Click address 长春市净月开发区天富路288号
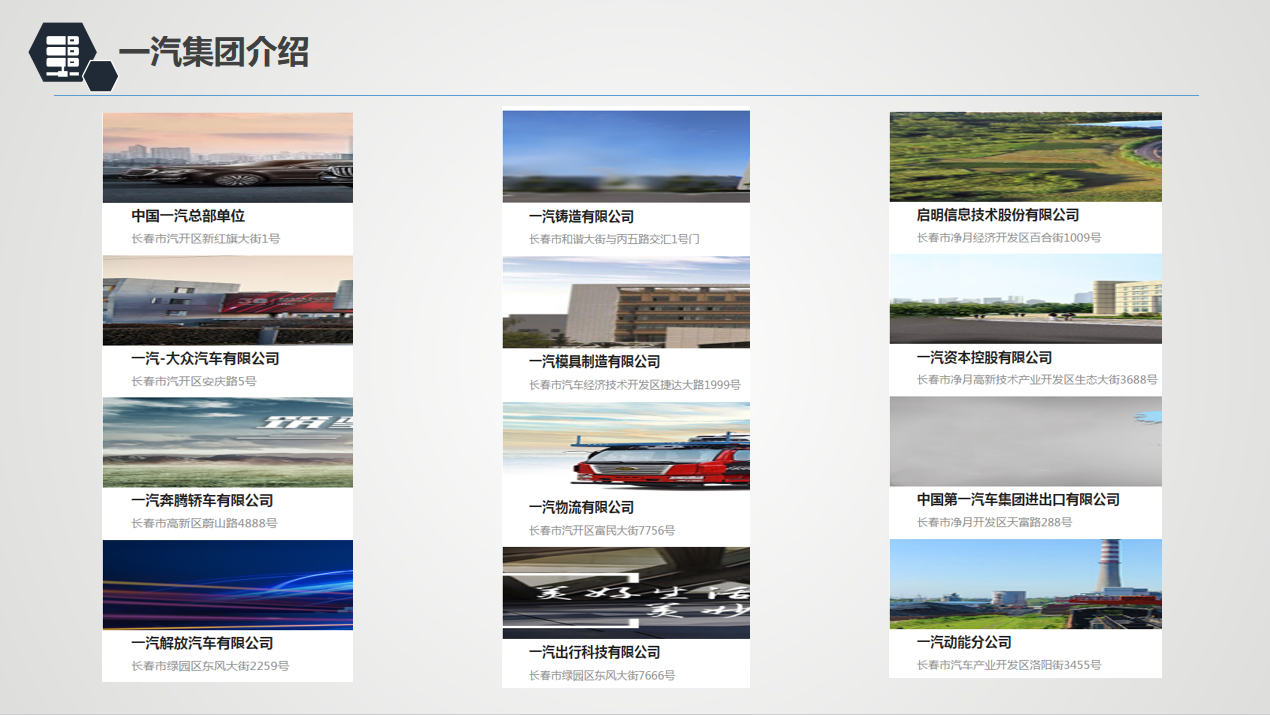The width and height of the screenshot is (1270, 715). (x=994, y=522)
